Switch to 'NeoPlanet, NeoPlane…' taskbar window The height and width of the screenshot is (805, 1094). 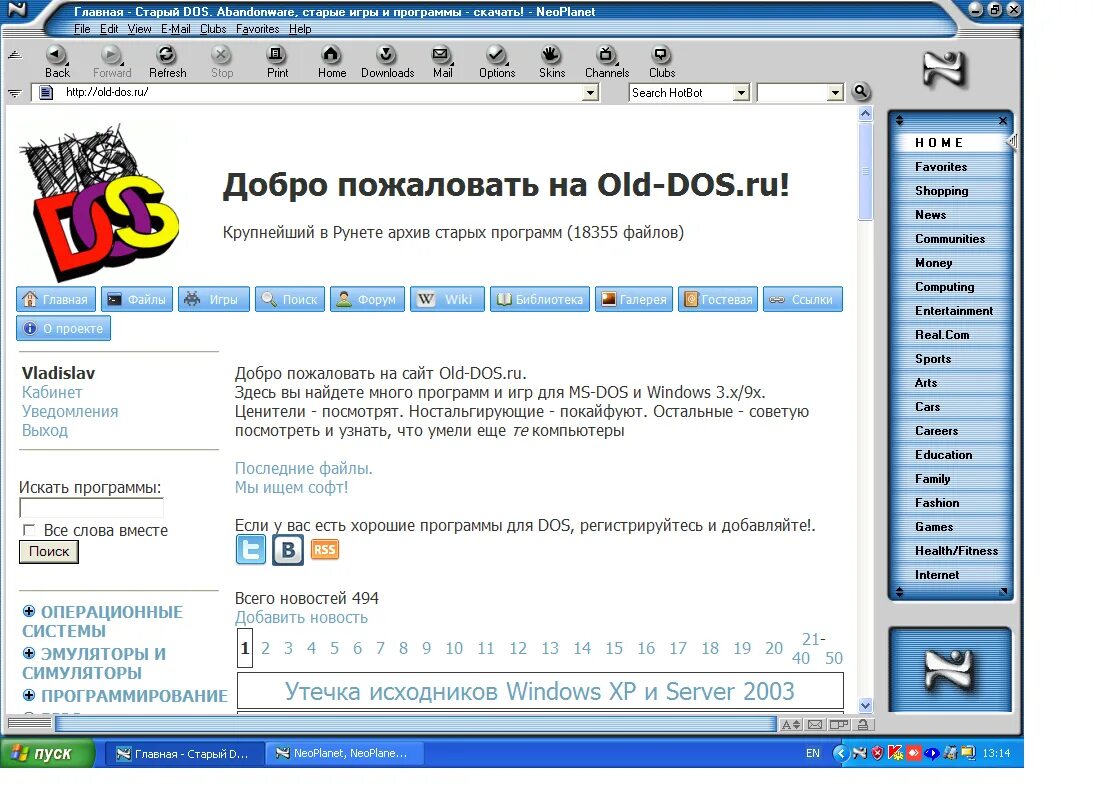click(x=344, y=753)
